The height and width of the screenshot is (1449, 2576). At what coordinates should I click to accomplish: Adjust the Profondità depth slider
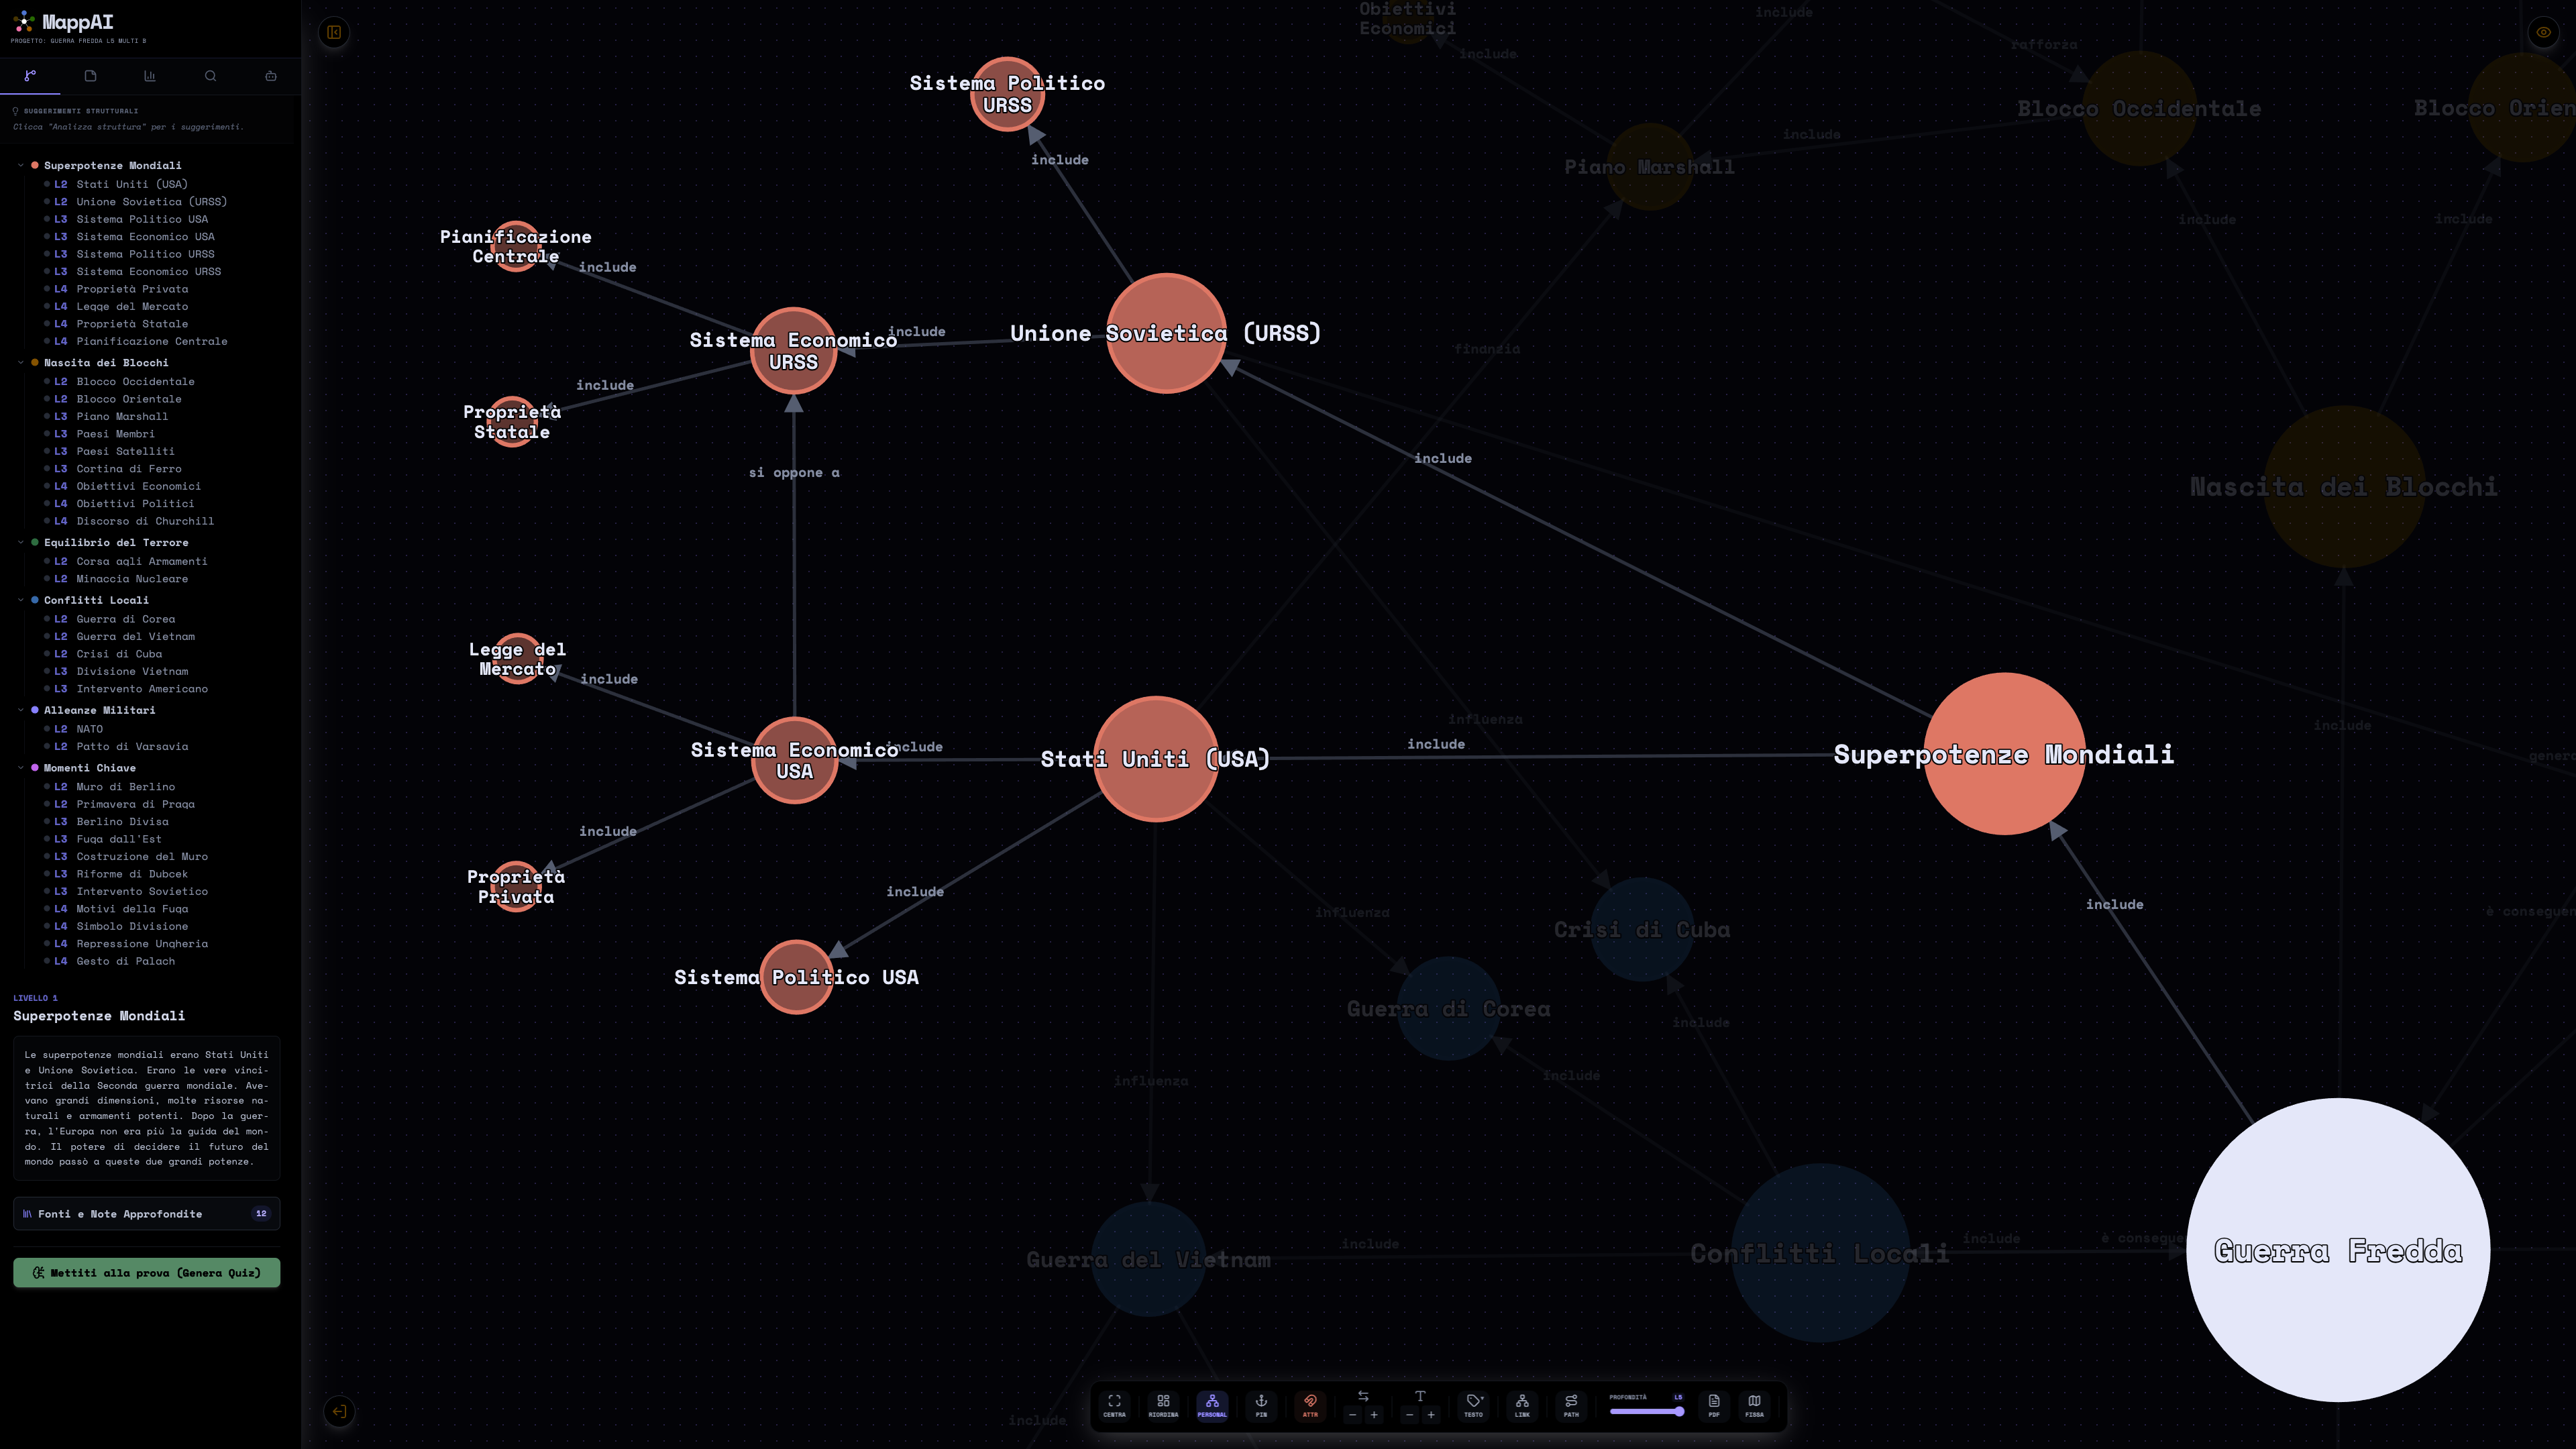(x=1646, y=1411)
